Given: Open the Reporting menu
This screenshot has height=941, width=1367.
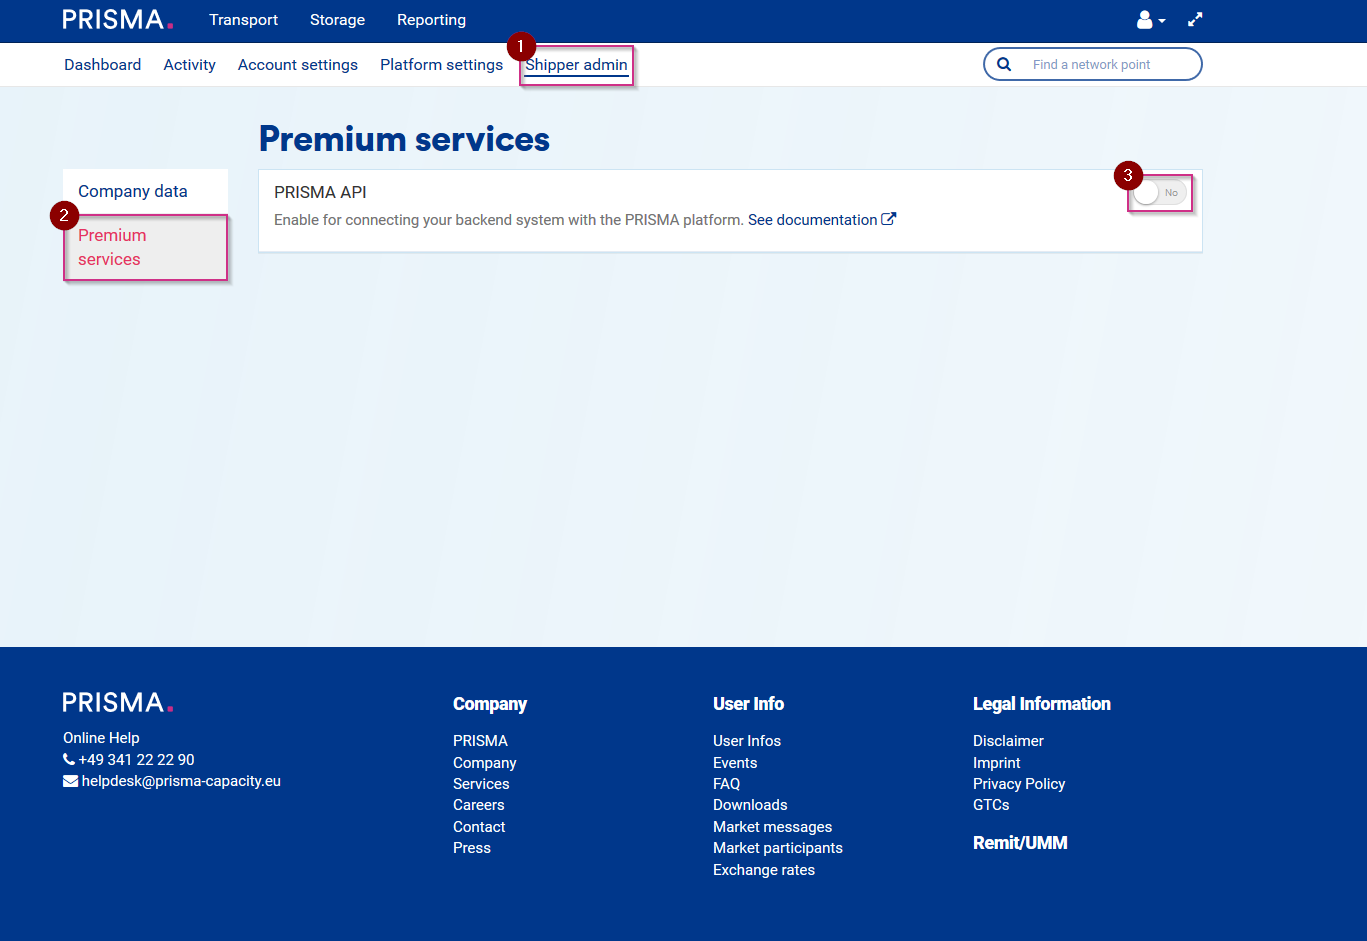Looking at the screenshot, I should tap(431, 19).
